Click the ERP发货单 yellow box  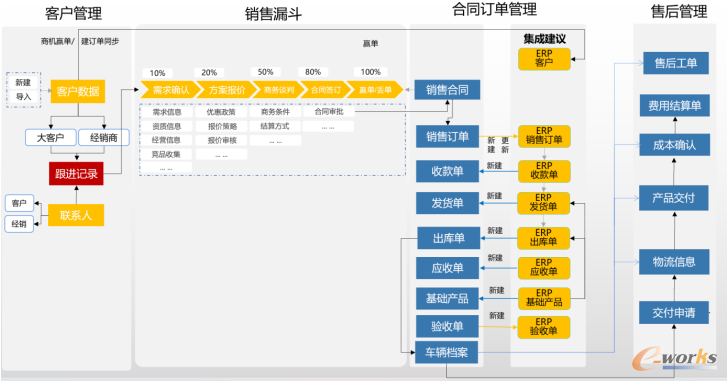pyautogui.click(x=543, y=203)
